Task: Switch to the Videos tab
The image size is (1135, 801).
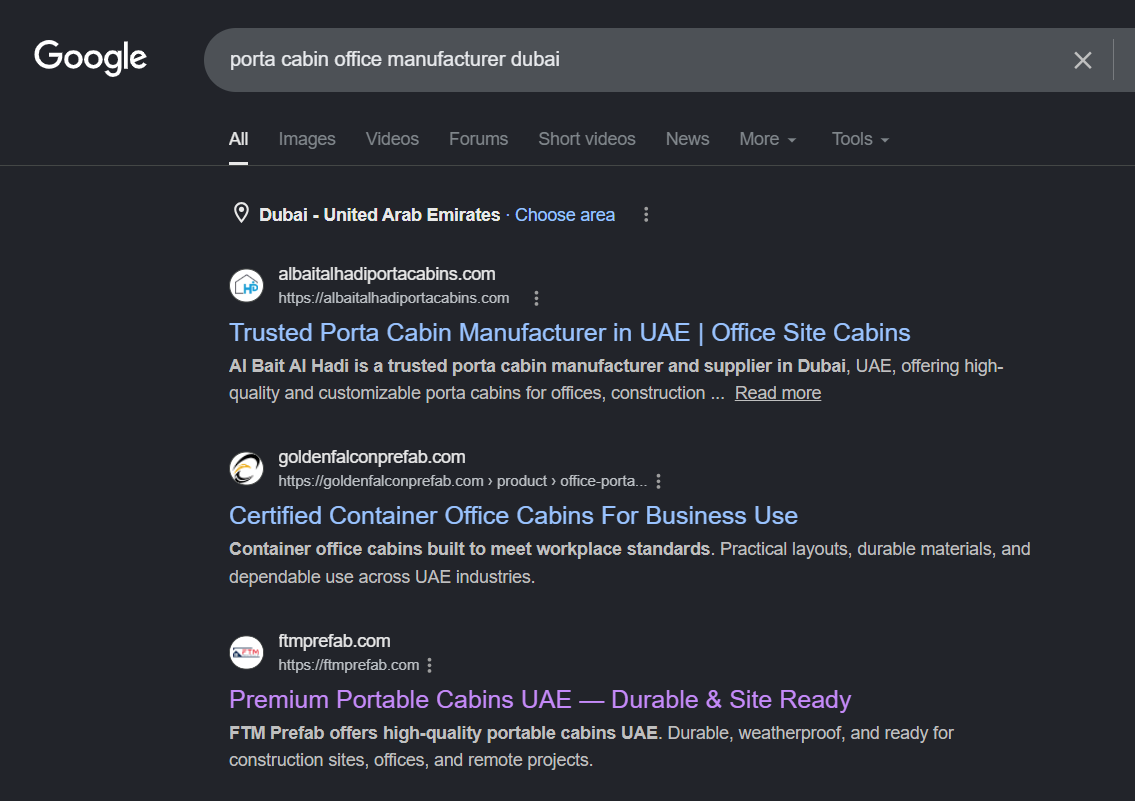Action: 392,139
